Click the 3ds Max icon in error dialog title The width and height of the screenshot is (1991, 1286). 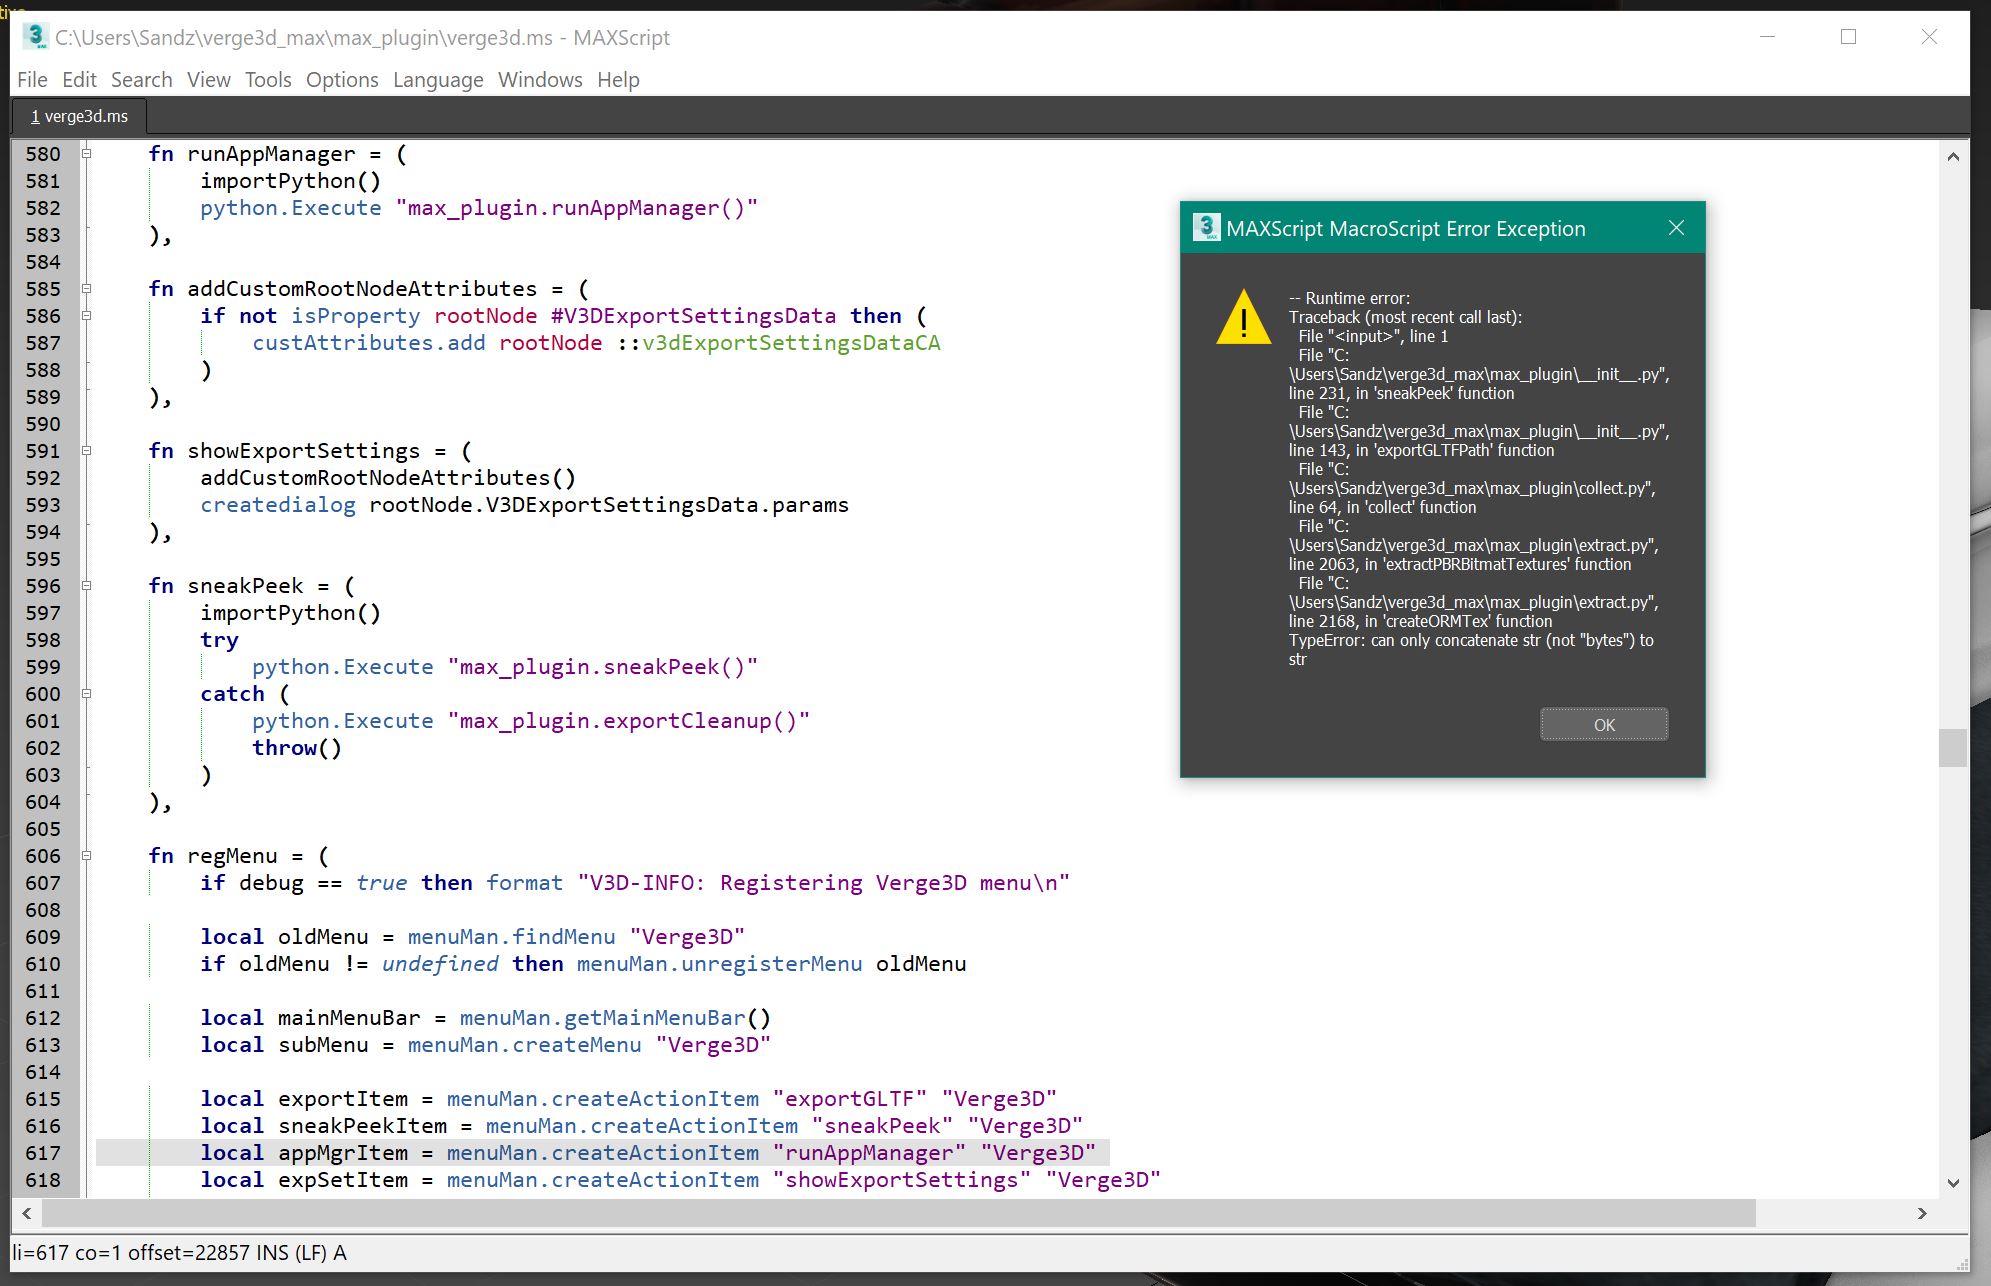[x=1206, y=227]
